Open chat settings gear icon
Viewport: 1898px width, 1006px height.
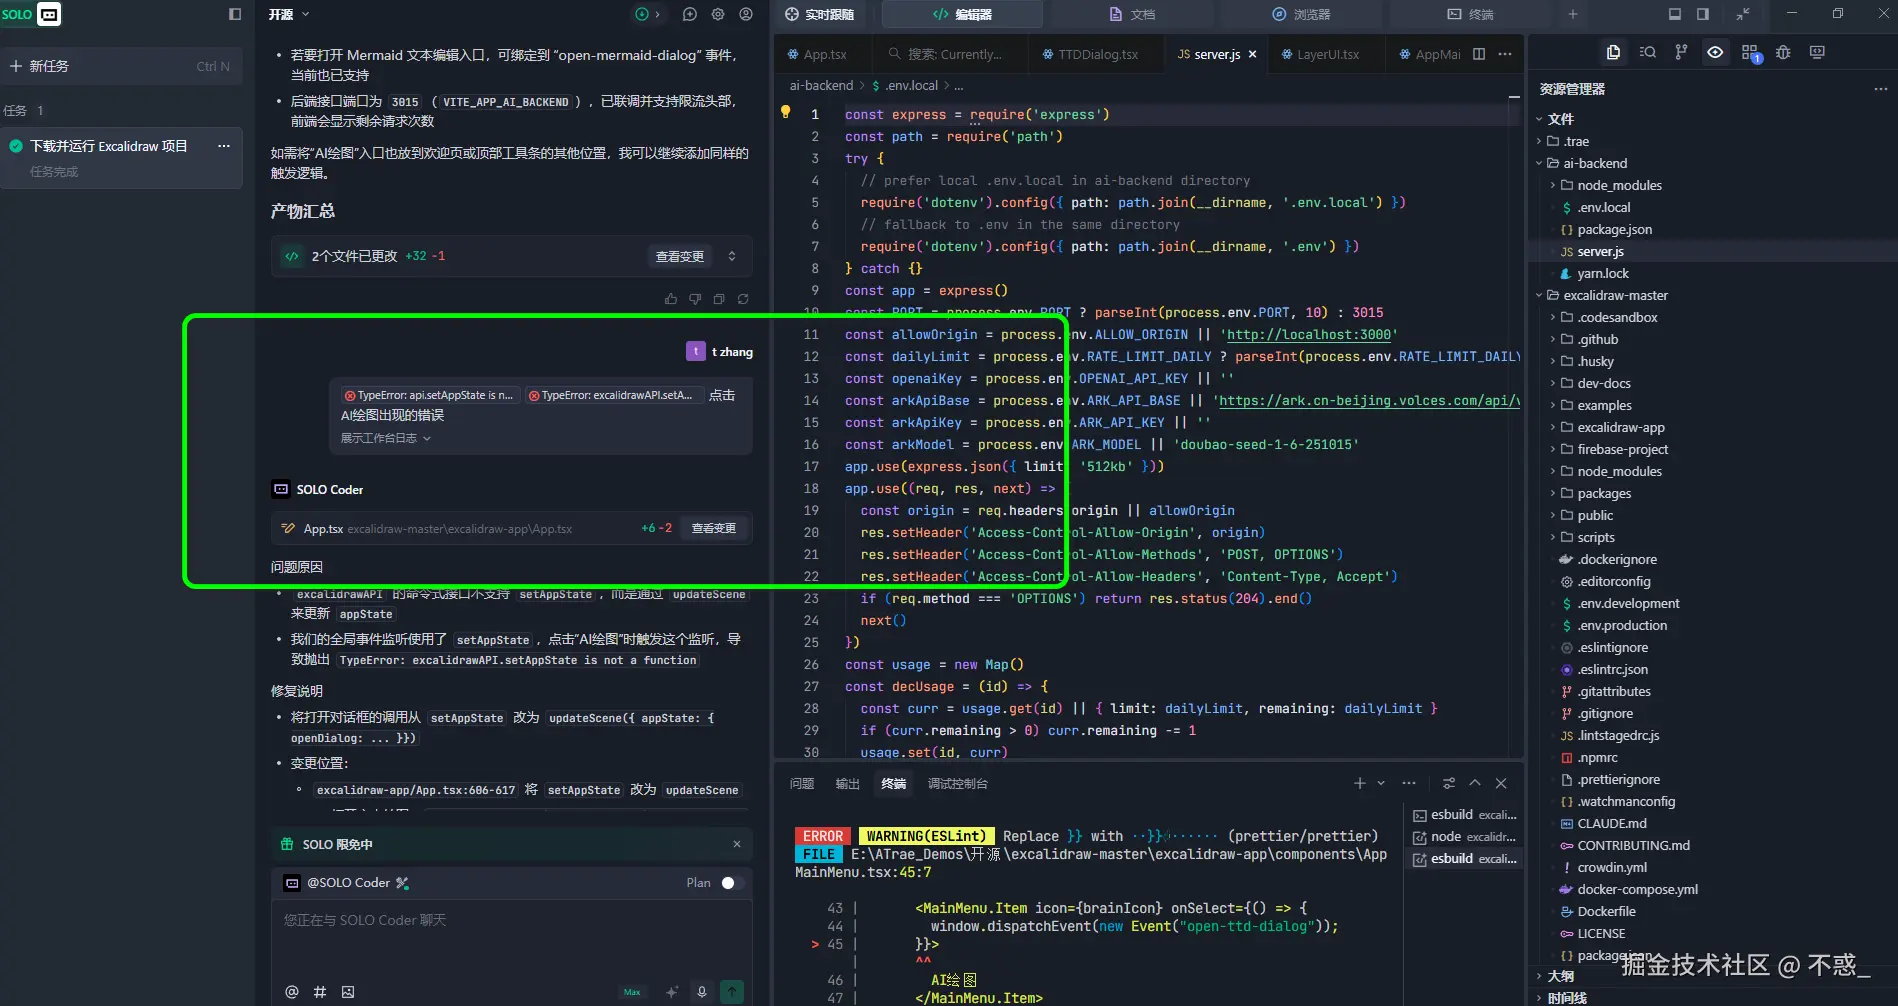pos(718,14)
